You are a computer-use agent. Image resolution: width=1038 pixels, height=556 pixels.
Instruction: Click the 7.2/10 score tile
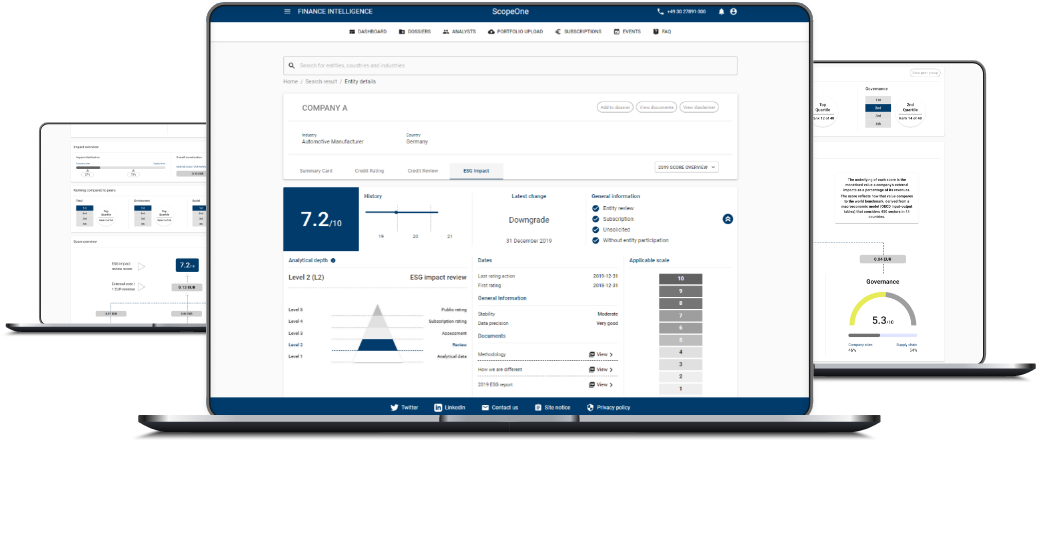point(321,219)
